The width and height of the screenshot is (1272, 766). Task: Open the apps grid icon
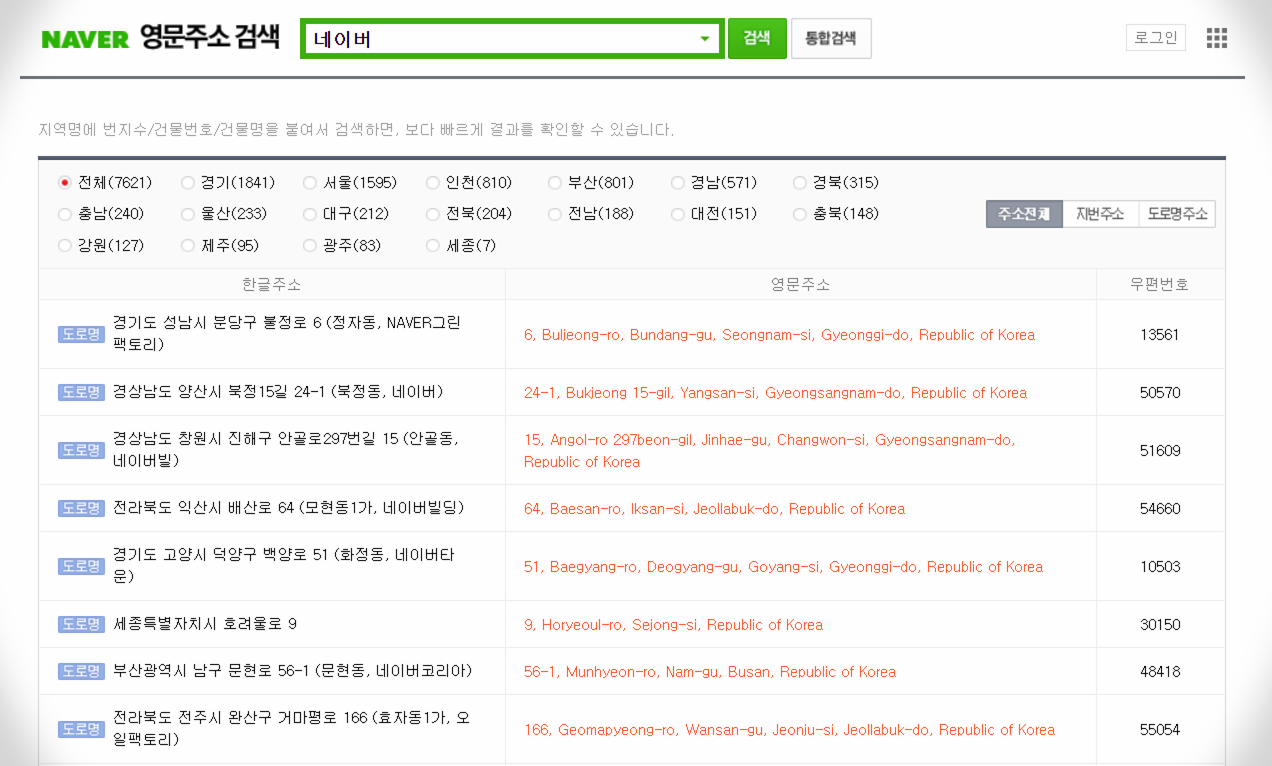click(1216, 38)
